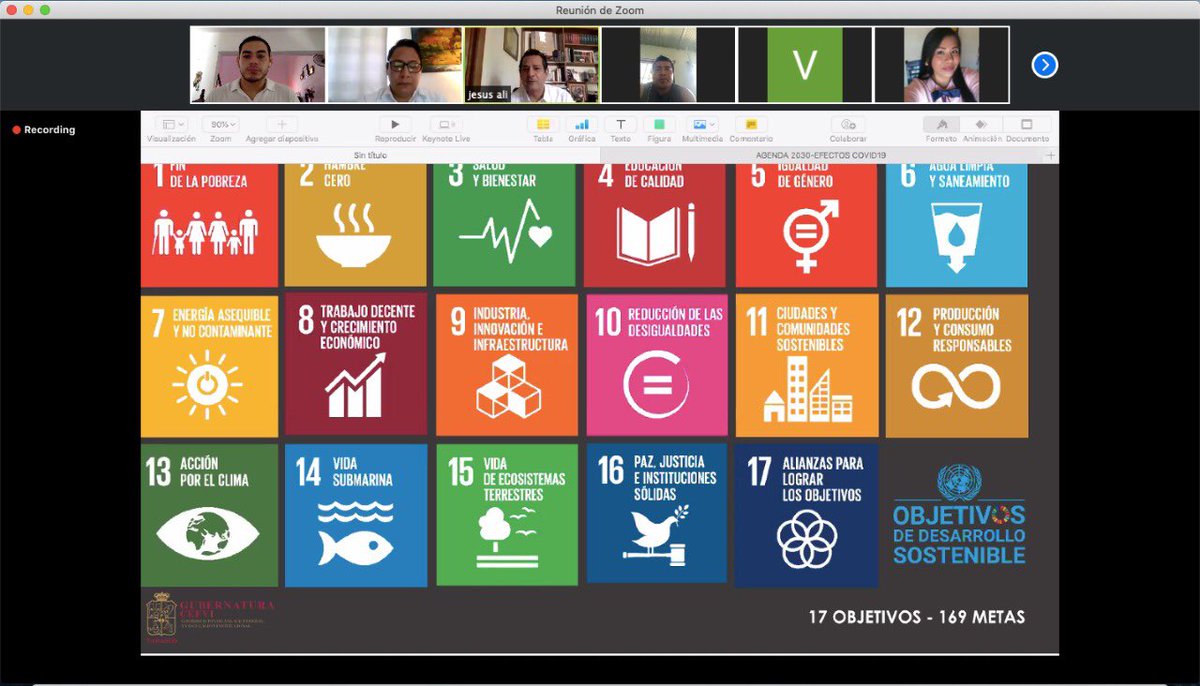Image resolution: width=1200 pixels, height=686 pixels.
Task: Click the Paz, Justicia e Instituciones Sólidas tile
Action: click(657, 512)
